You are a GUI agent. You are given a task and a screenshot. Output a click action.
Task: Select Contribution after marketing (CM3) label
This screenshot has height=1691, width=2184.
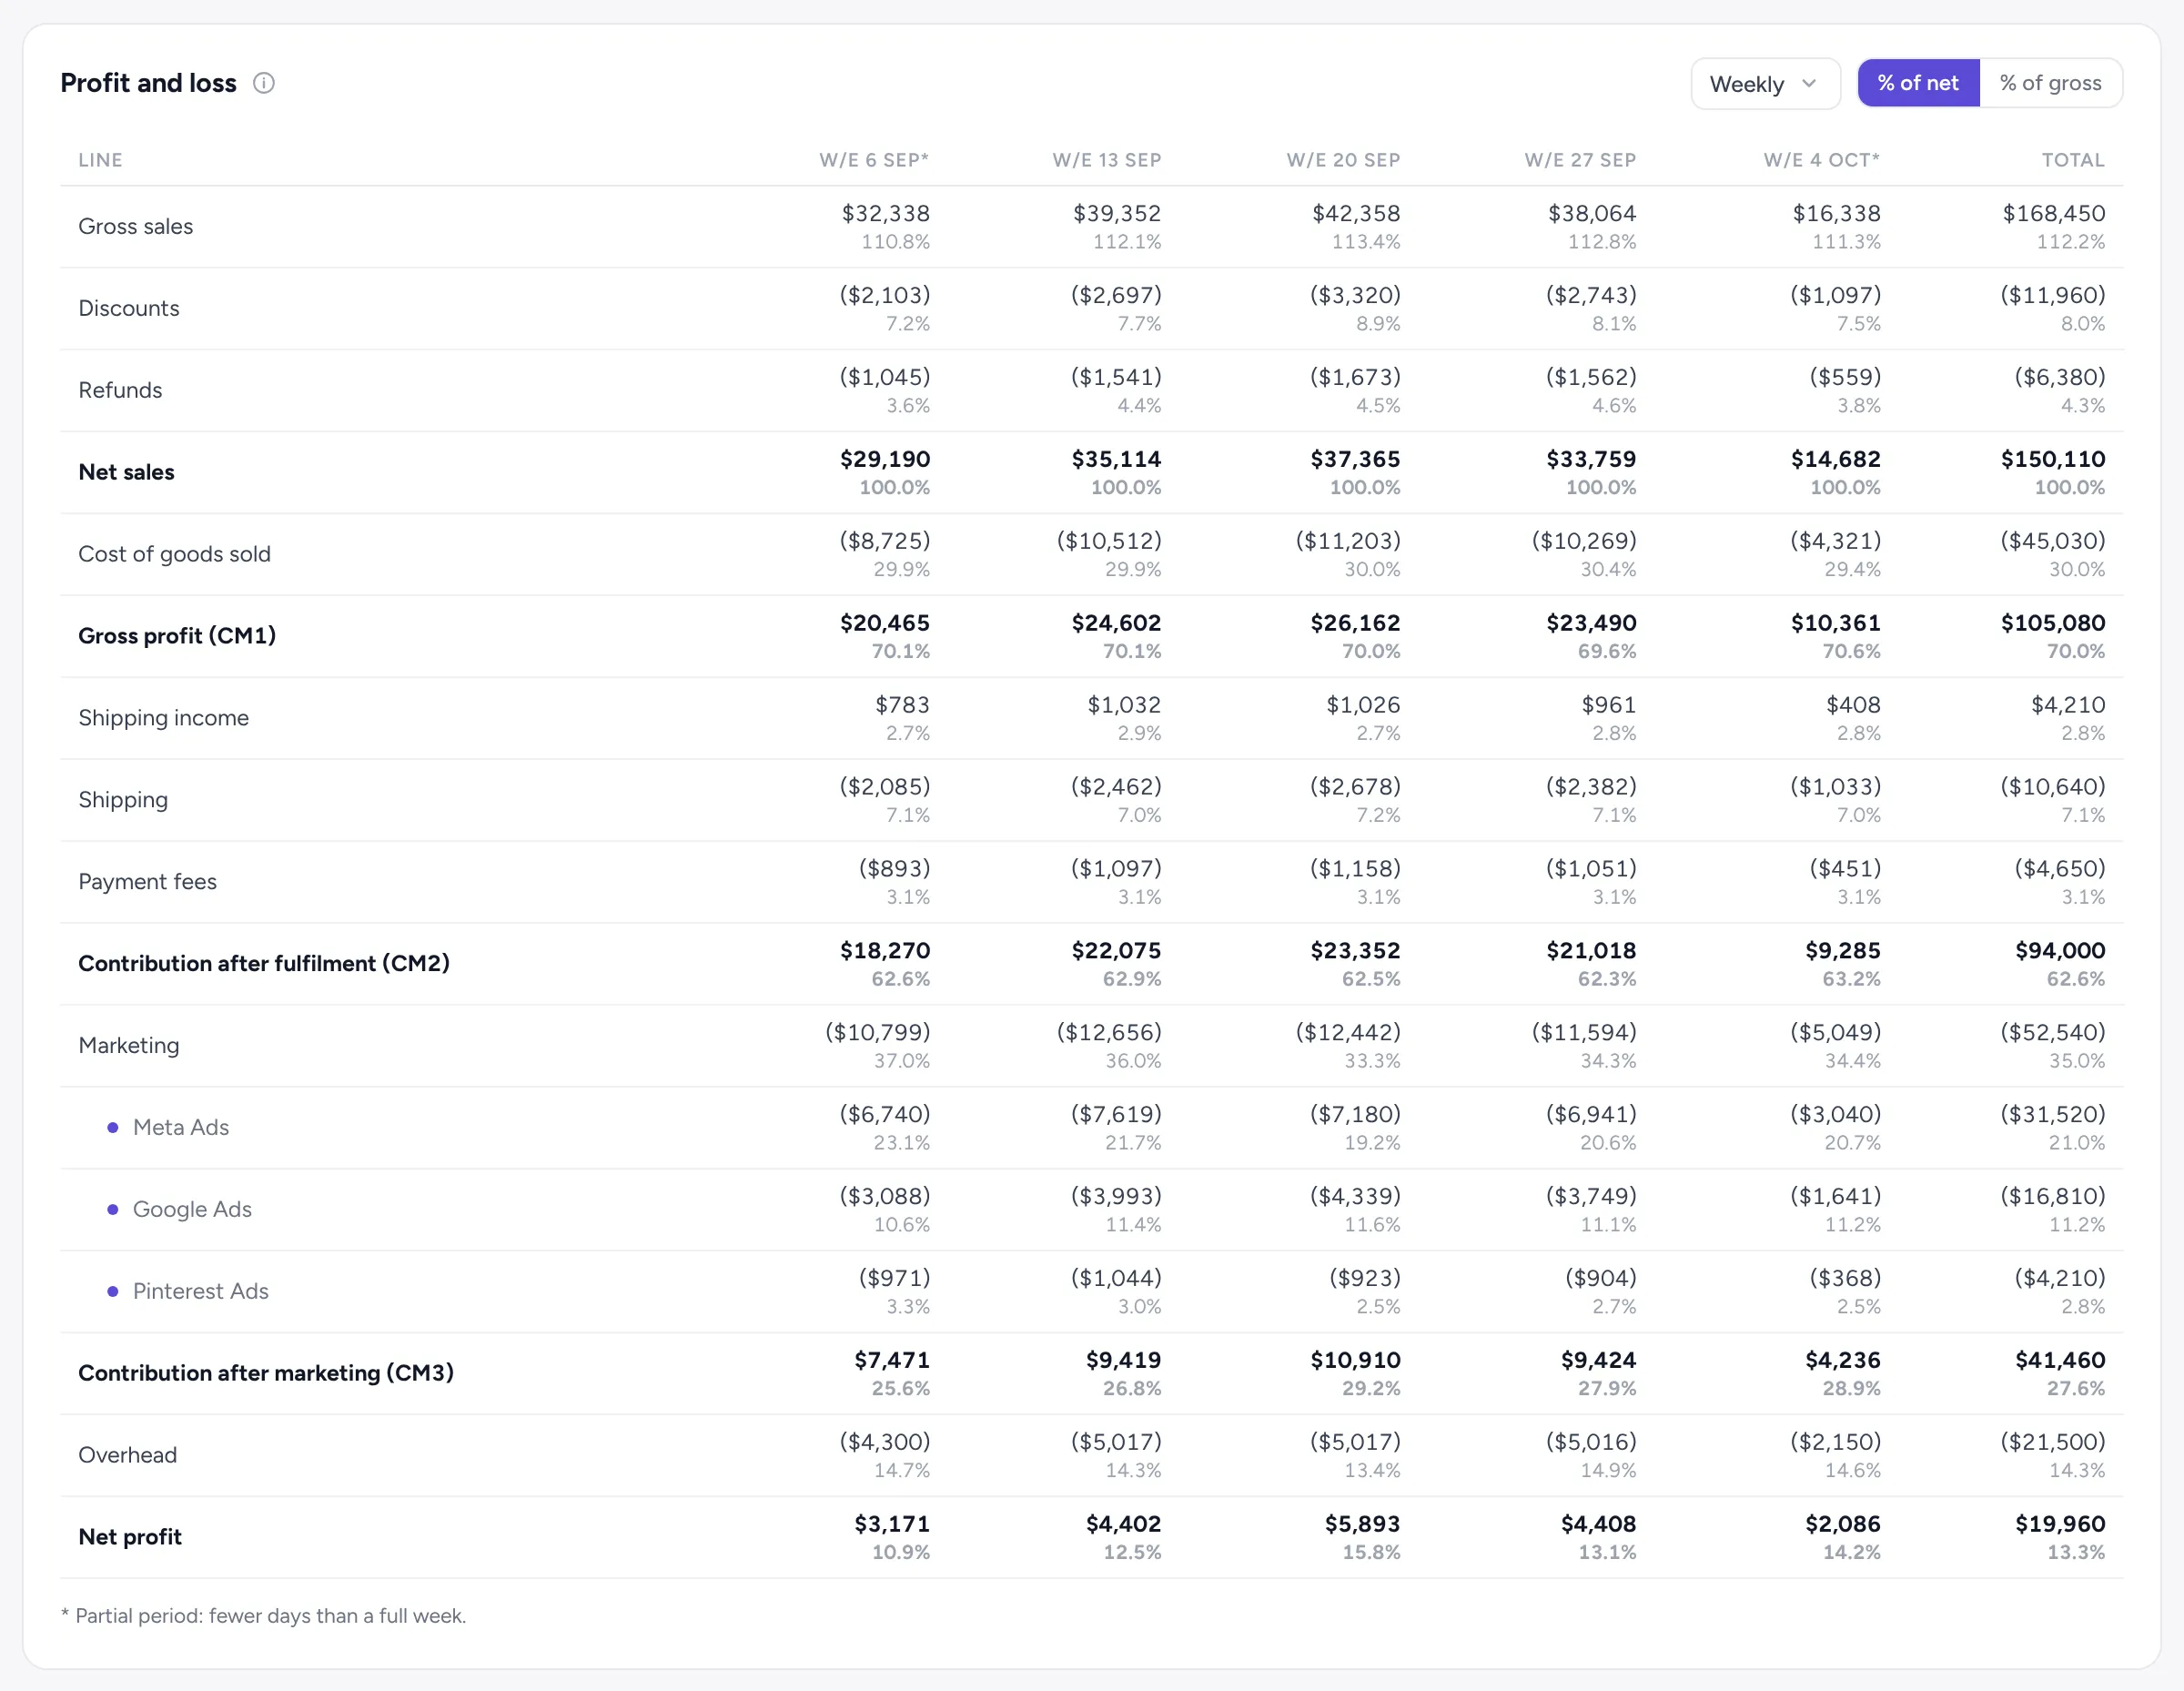point(266,1374)
